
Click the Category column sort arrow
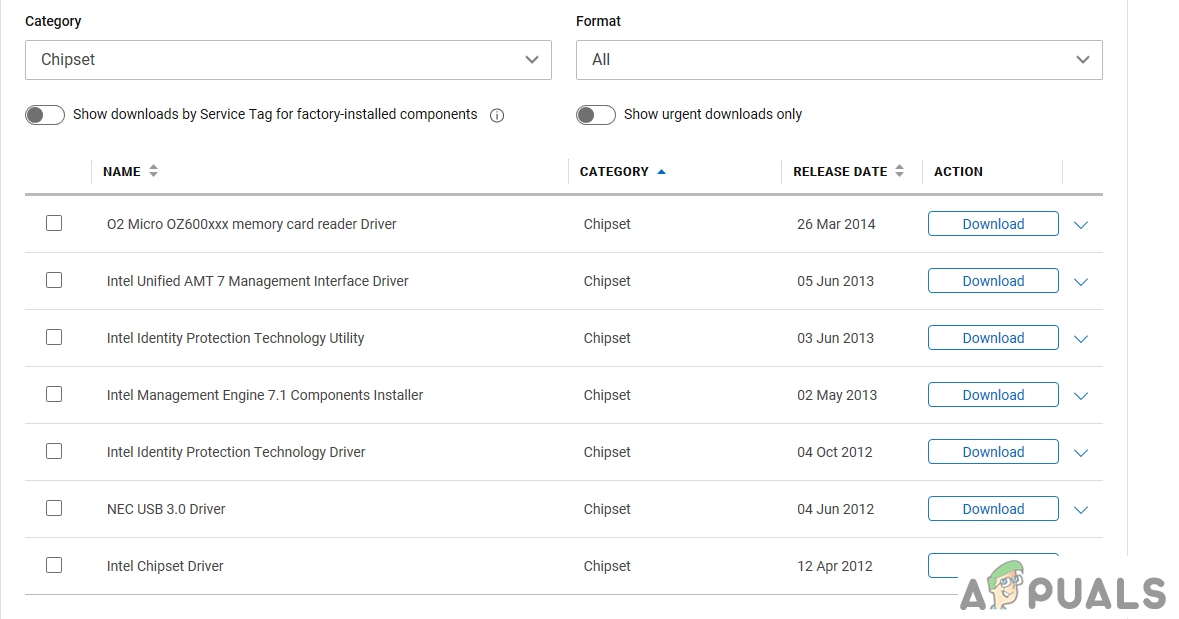661,172
